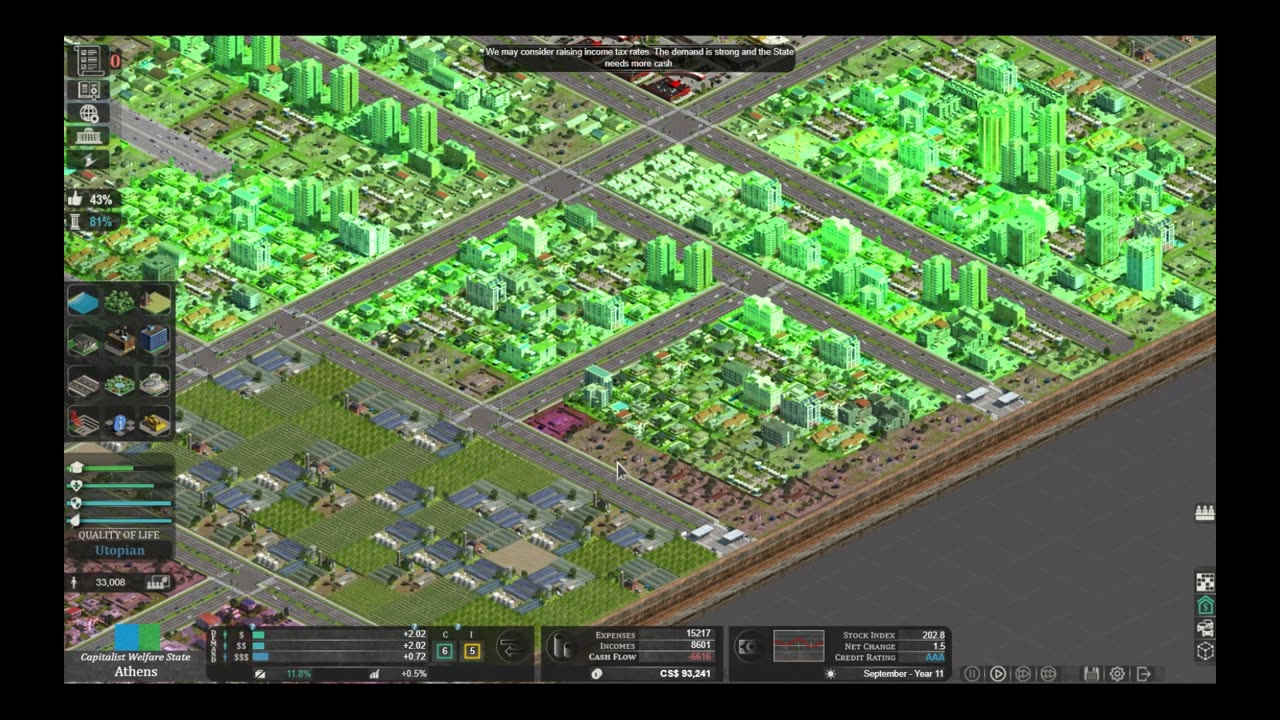Open the policy book icon
This screenshot has width=1280, height=720.
88,89
